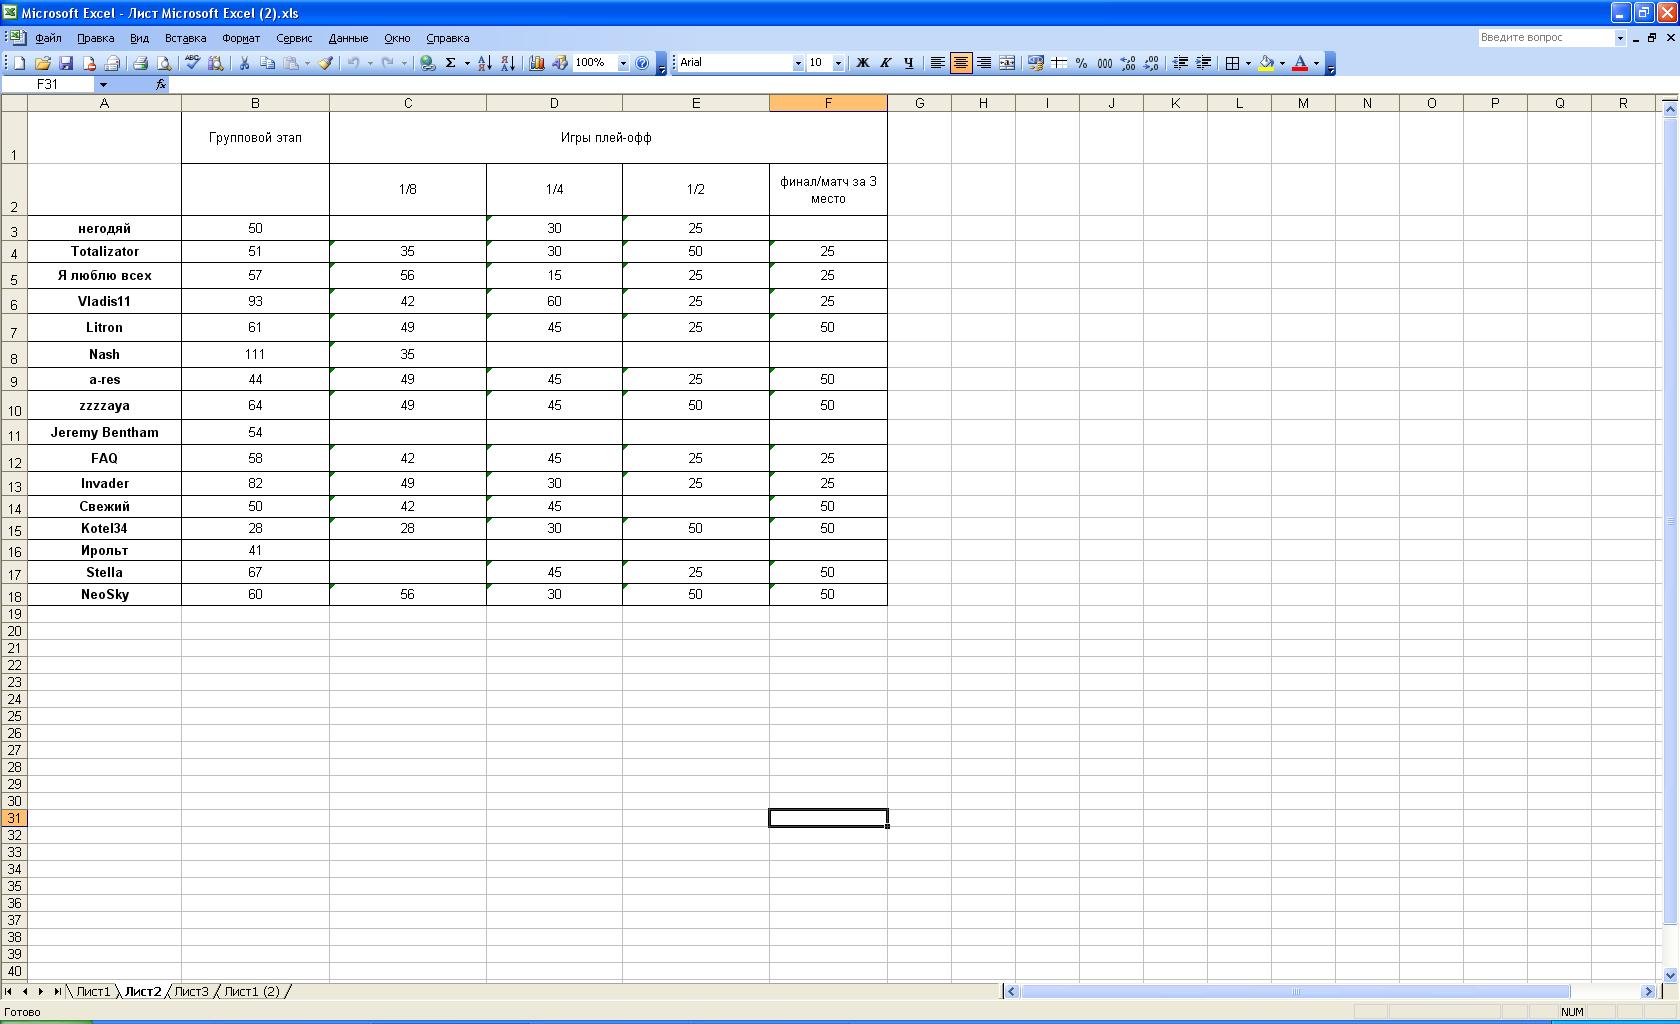Open the Данные menu
Image resolution: width=1680 pixels, height=1024 pixels.
tap(348, 38)
